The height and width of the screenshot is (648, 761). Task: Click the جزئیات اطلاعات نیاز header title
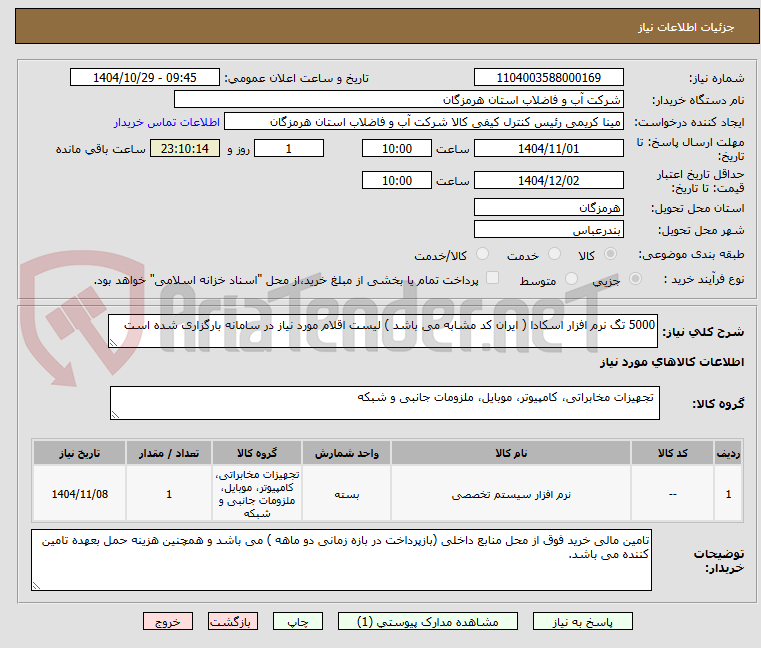click(x=686, y=27)
